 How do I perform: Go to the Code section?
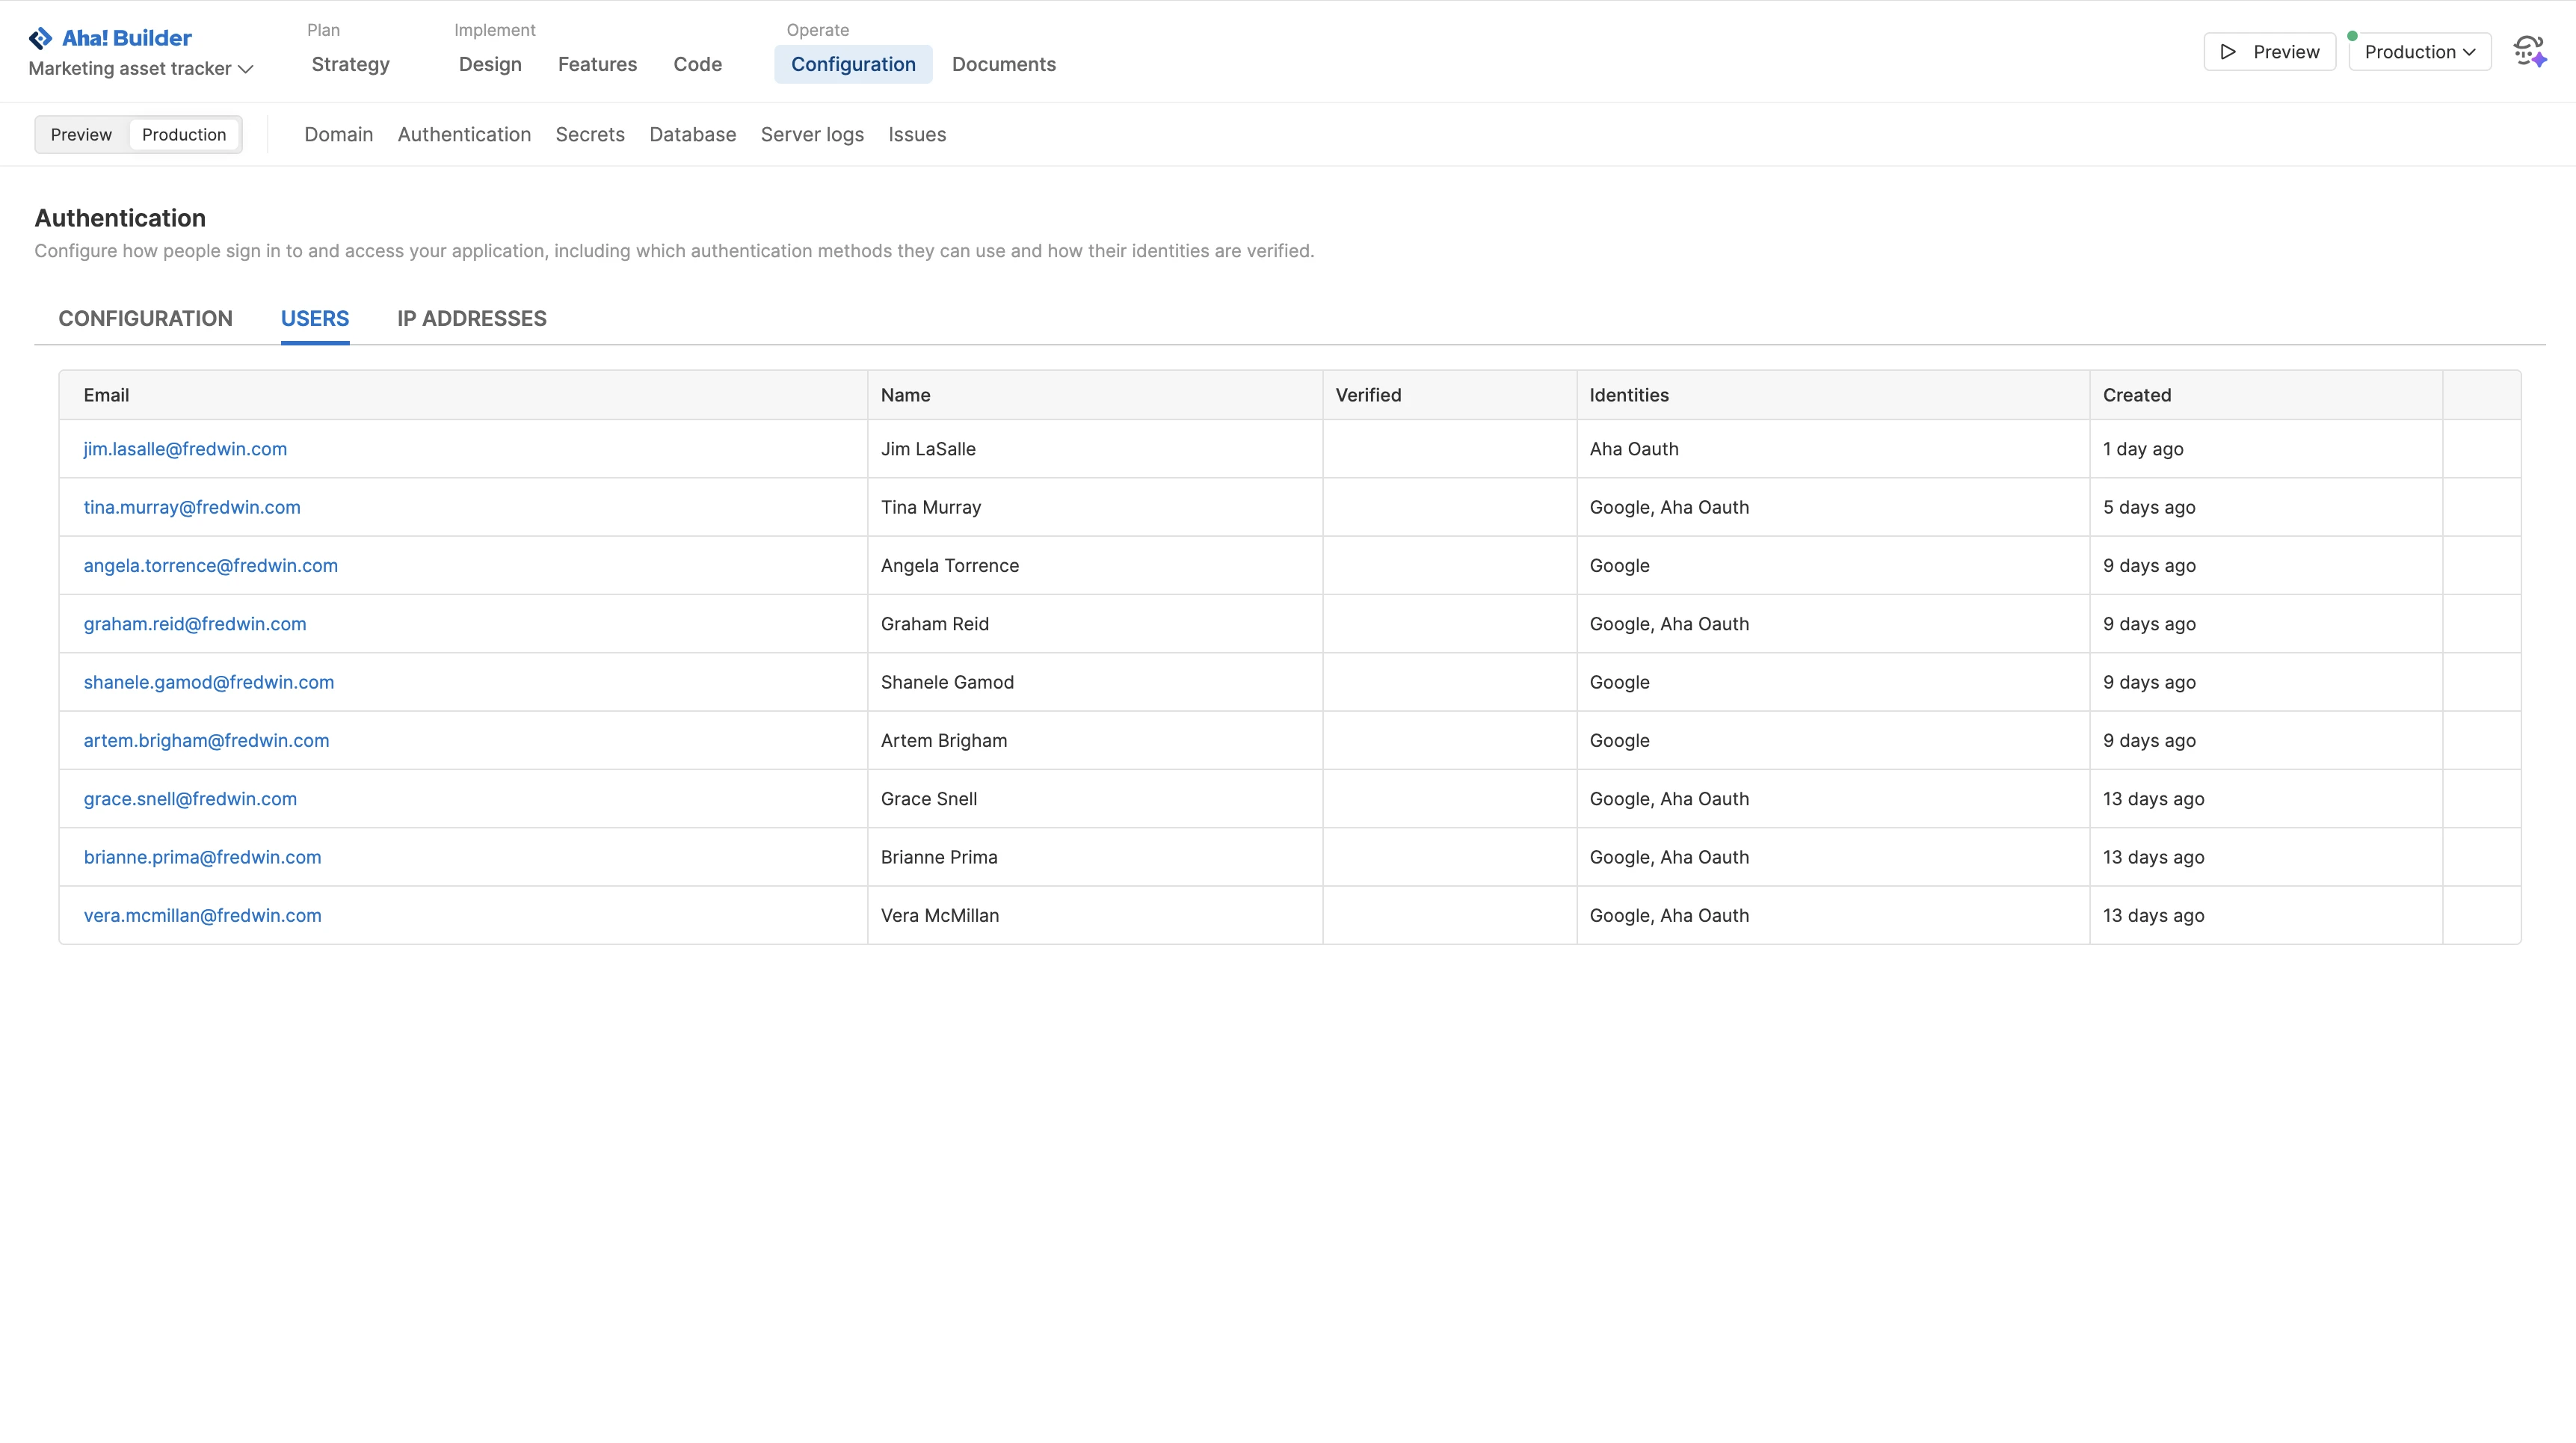tap(697, 64)
